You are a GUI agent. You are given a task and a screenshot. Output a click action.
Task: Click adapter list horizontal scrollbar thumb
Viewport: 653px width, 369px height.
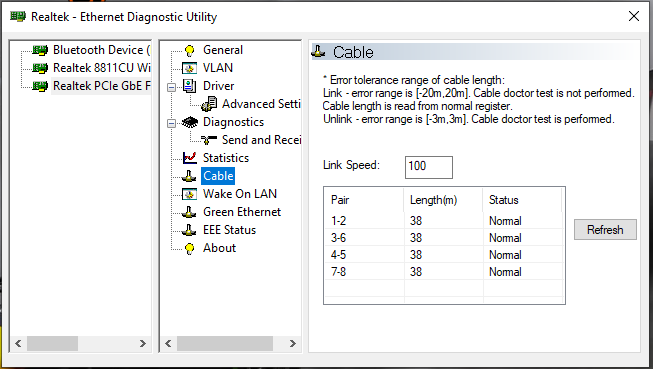tap(52, 344)
